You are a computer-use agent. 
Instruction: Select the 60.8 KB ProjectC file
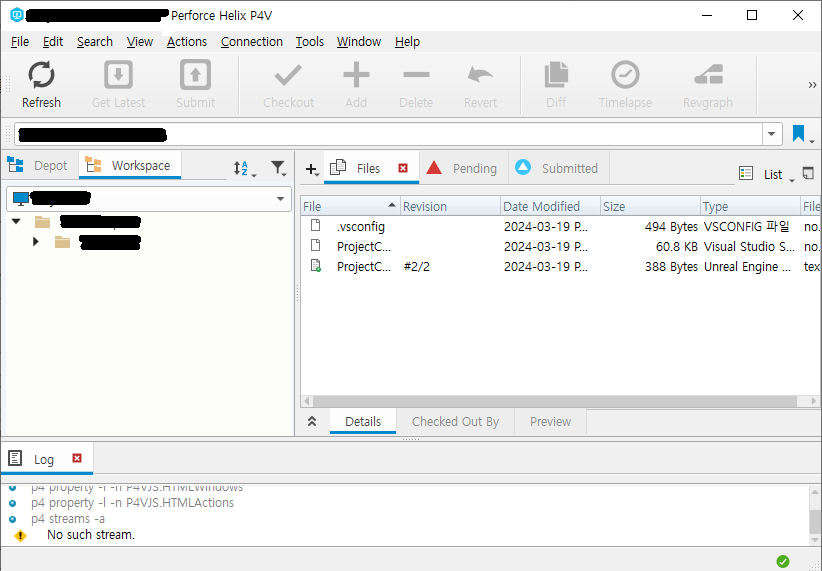[561, 246]
